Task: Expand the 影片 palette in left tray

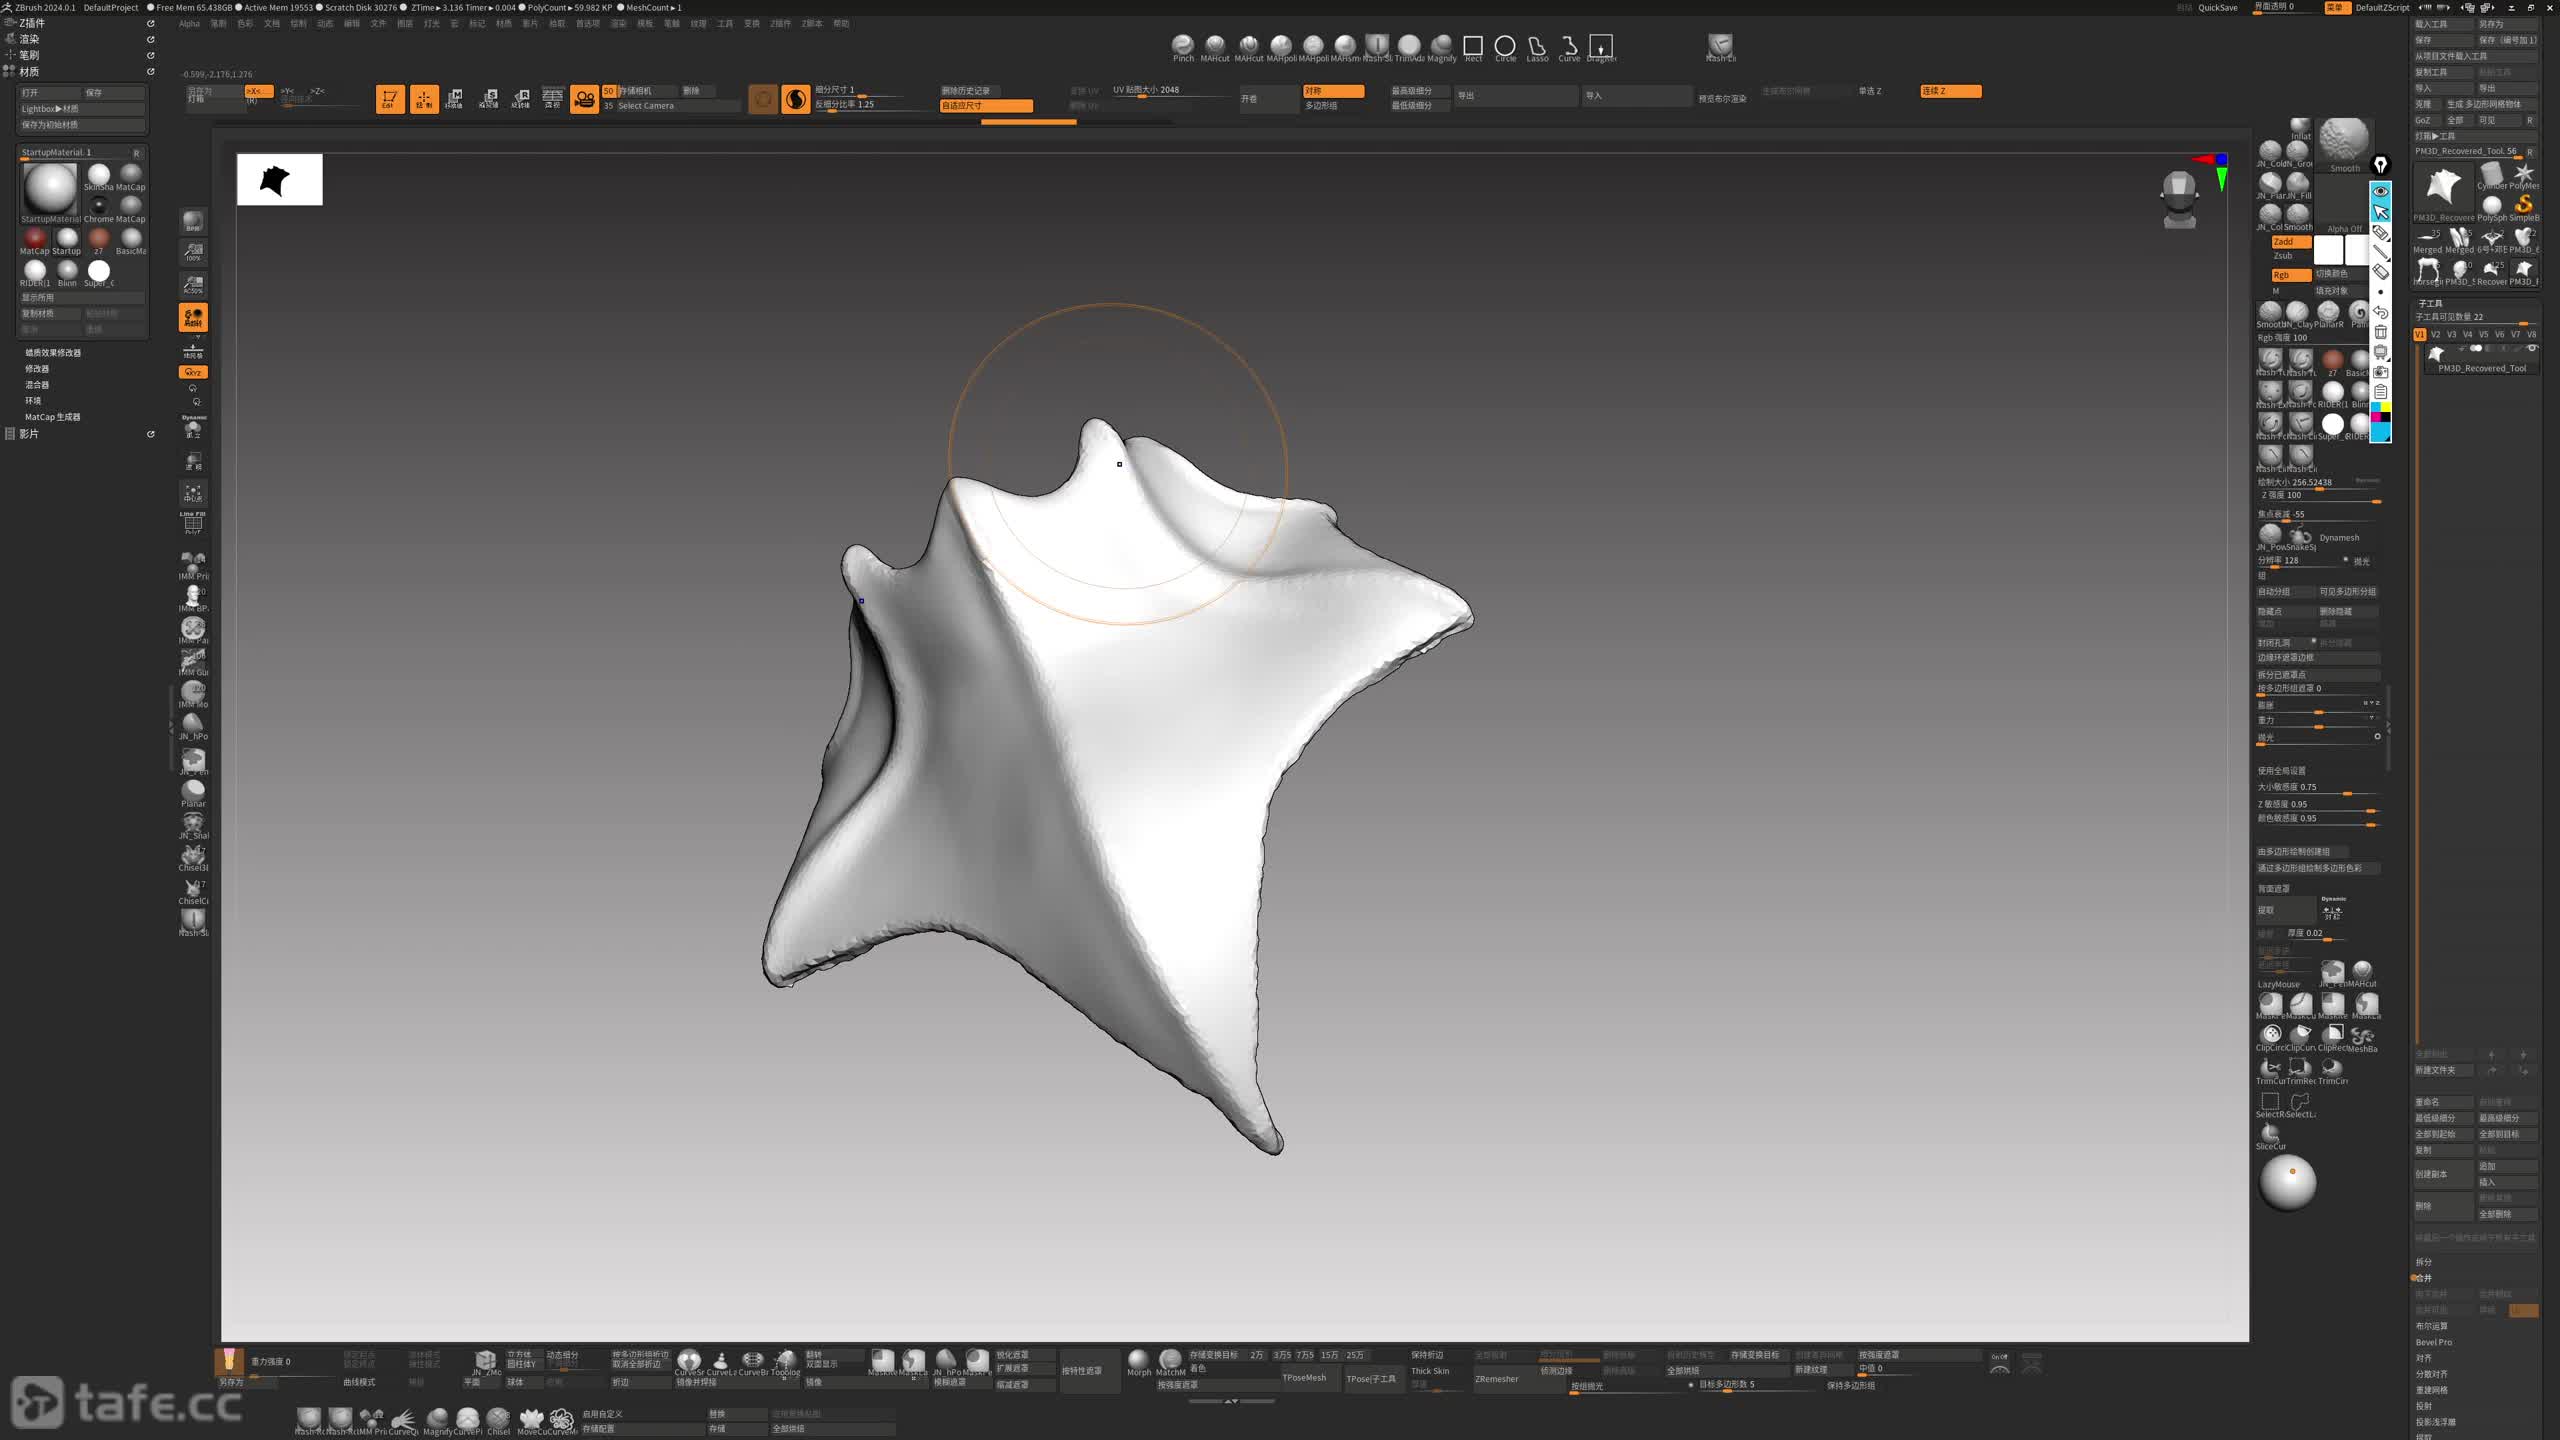Action: pos(29,434)
